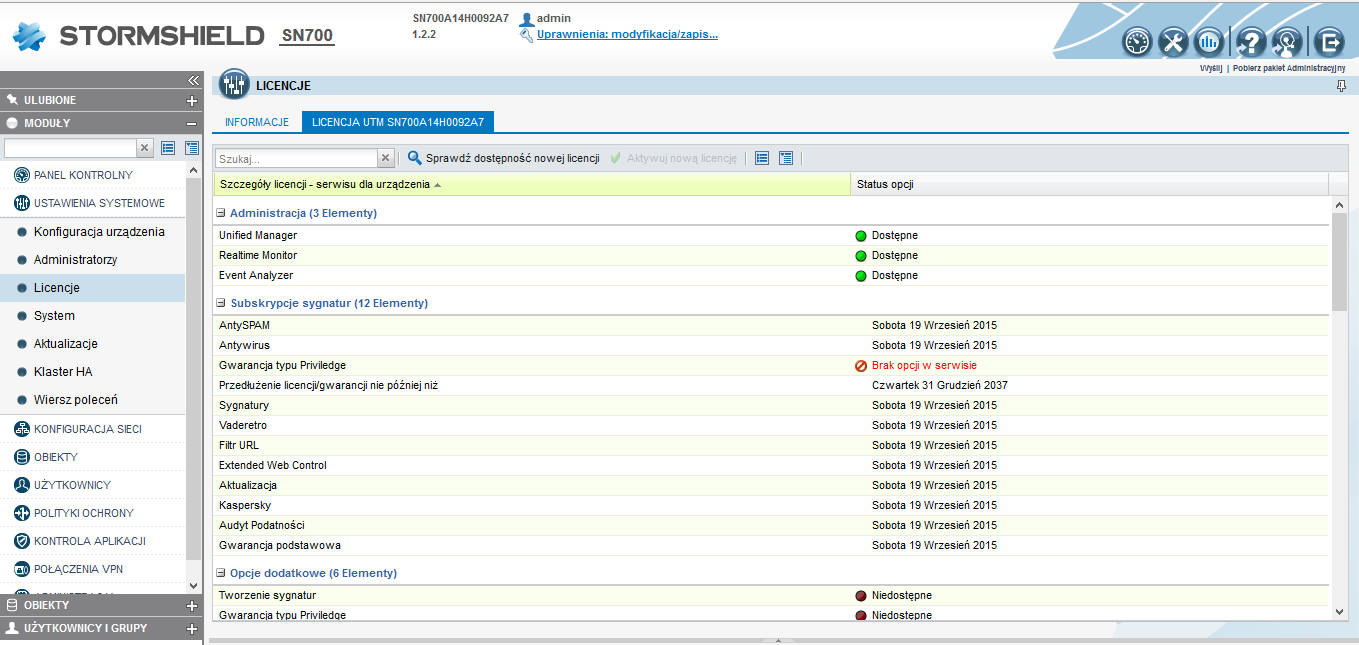Expand the Użytkownicy i grupy panel
Image resolution: width=1359 pixels, height=645 pixels.
pyautogui.click(x=192, y=629)
